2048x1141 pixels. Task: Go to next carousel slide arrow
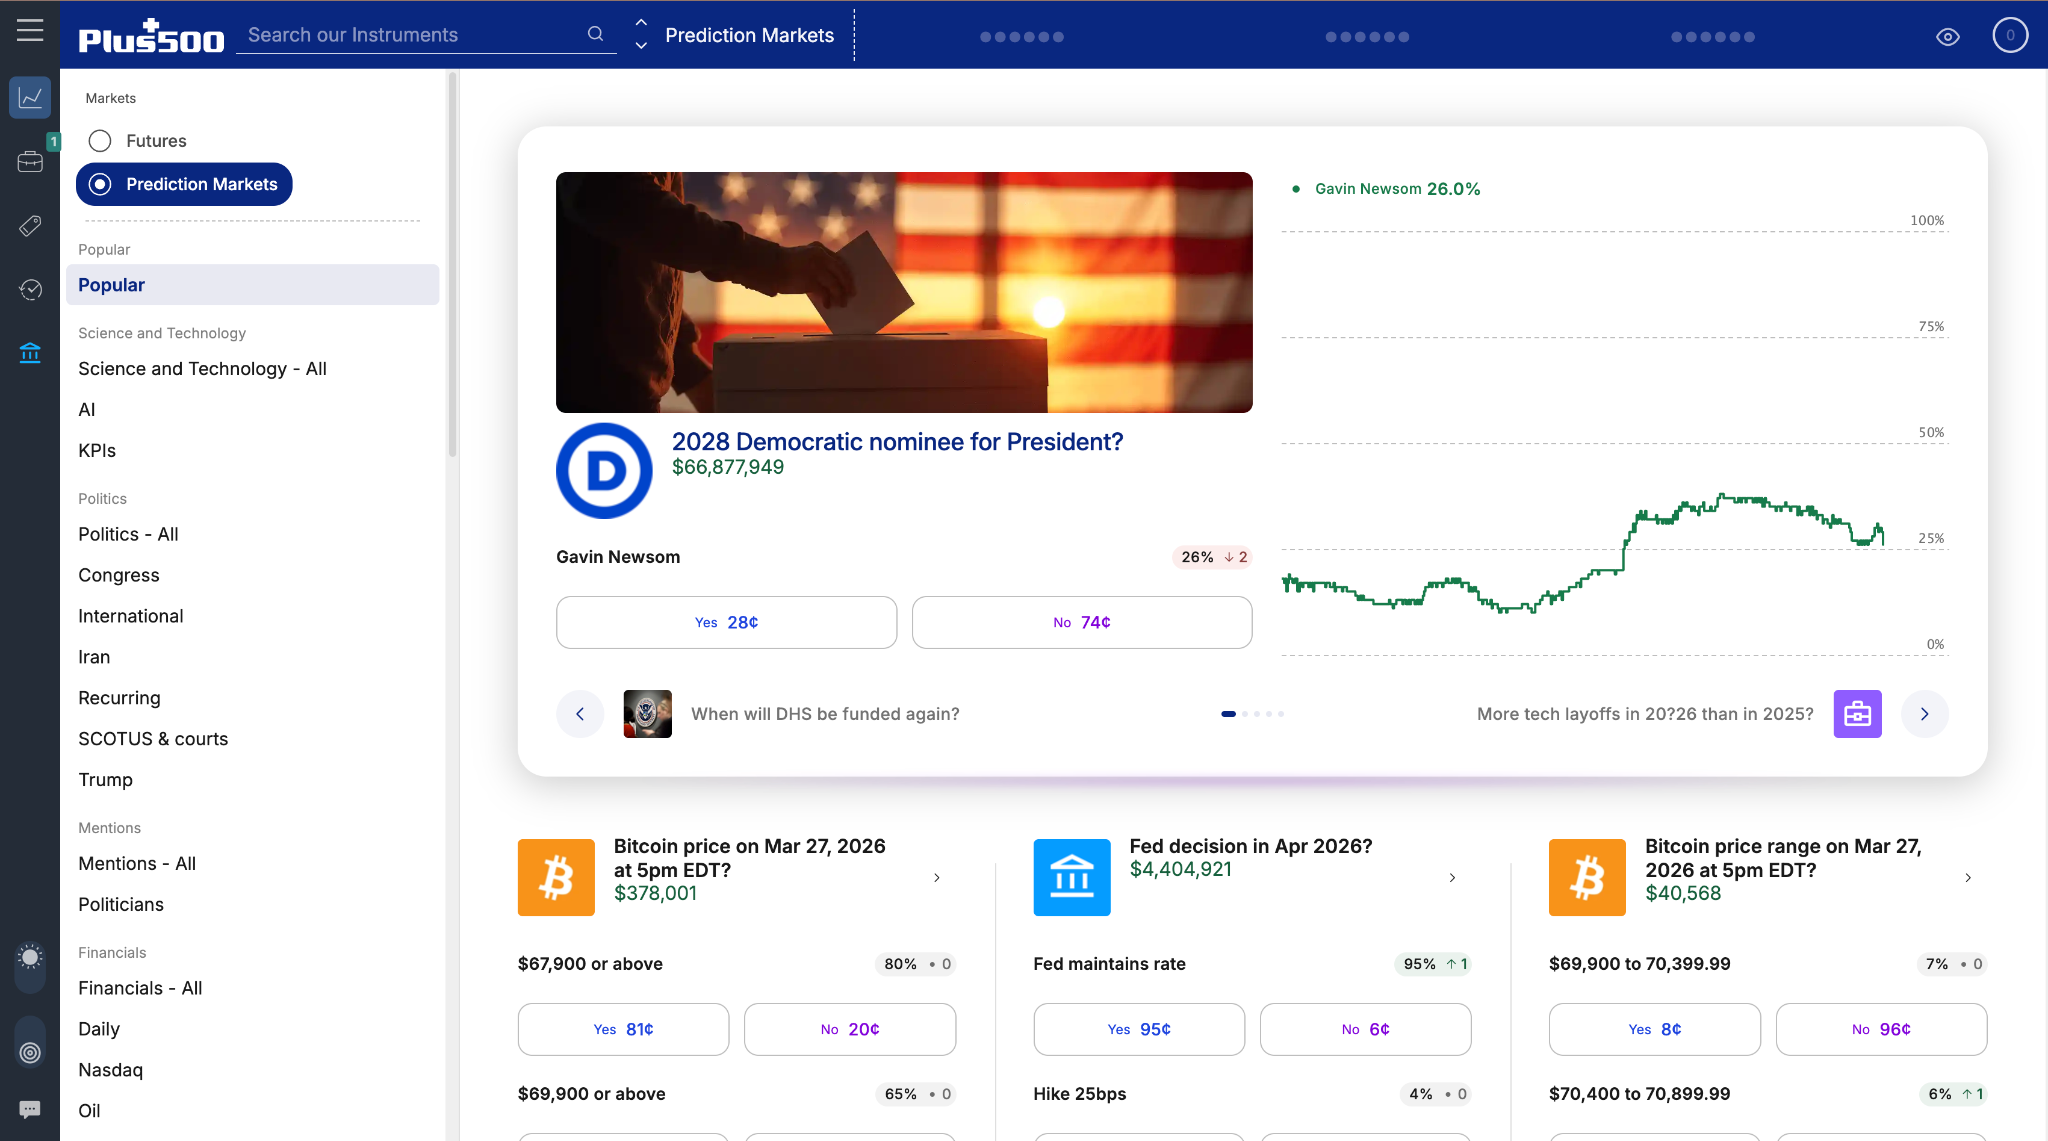pyautogui.click(x=1924, y=714)
